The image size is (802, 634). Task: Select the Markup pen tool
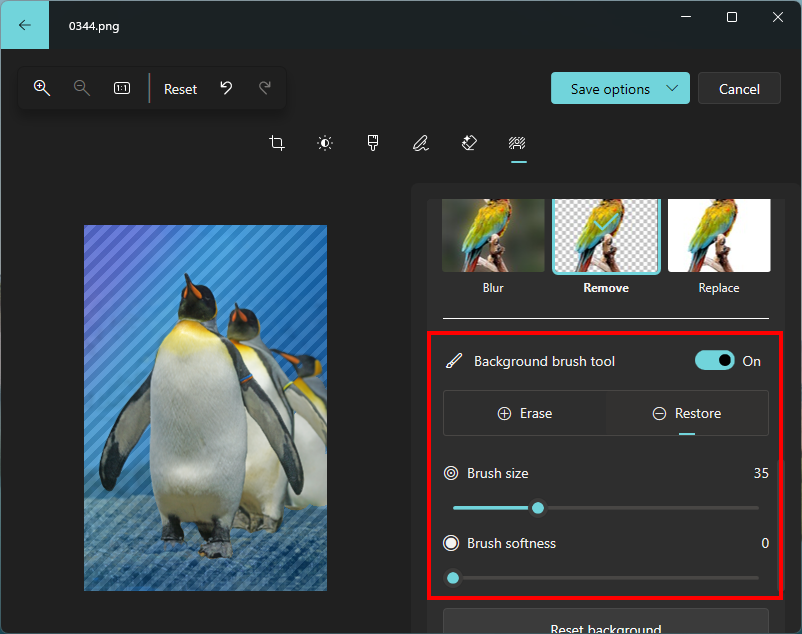(x=421, y=143)
